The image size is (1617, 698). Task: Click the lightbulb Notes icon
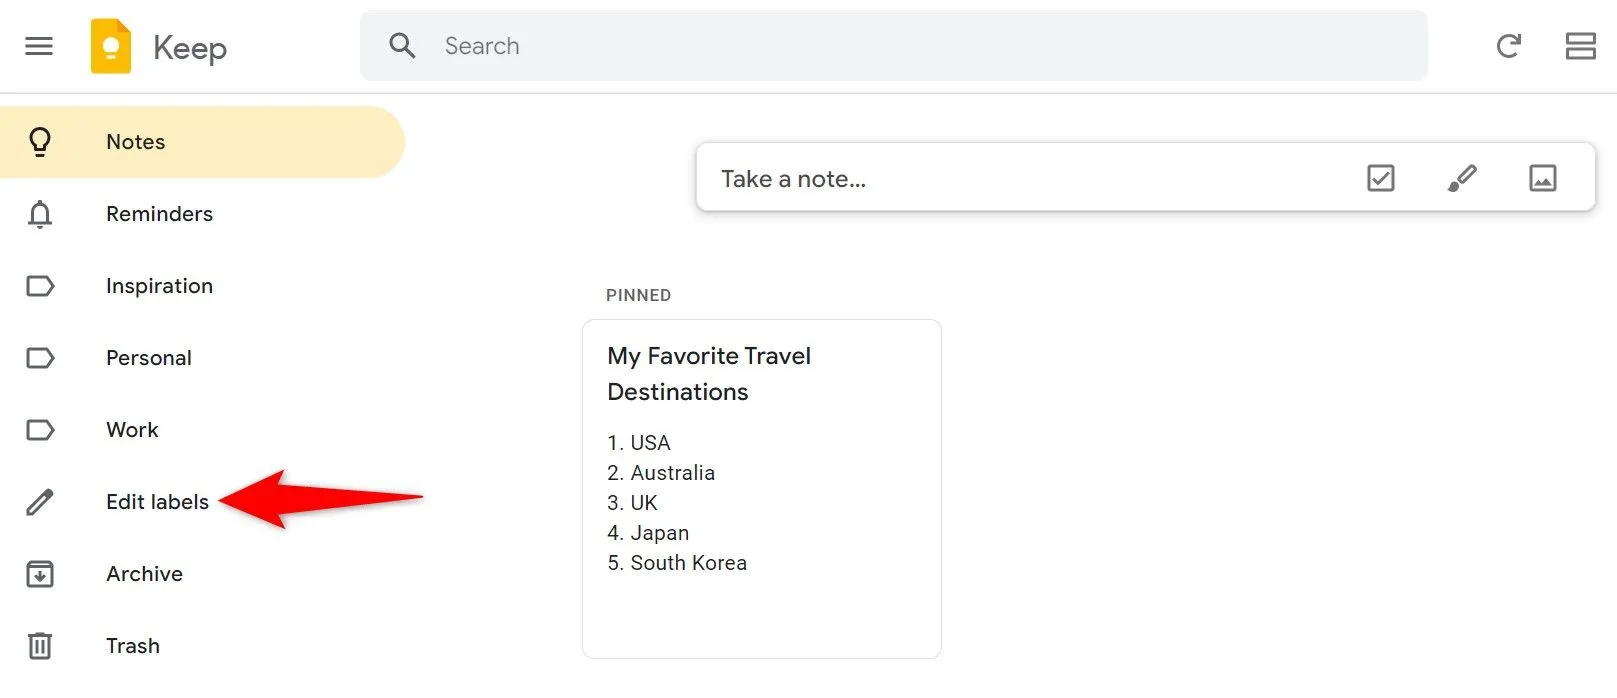(x=40, y=142)
